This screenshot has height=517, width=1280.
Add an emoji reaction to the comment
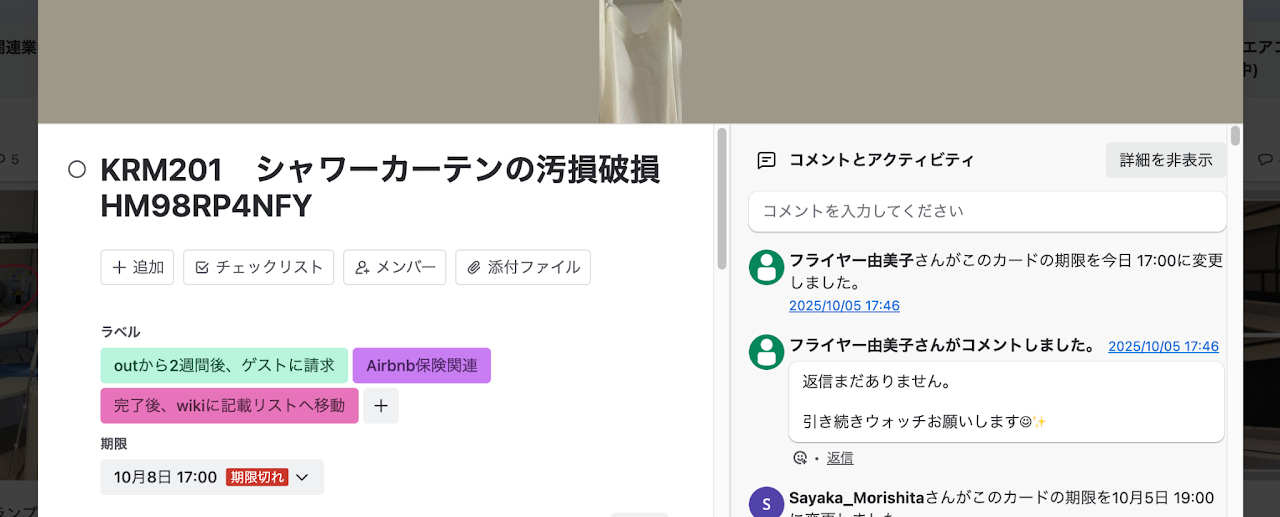pos(800,458)
